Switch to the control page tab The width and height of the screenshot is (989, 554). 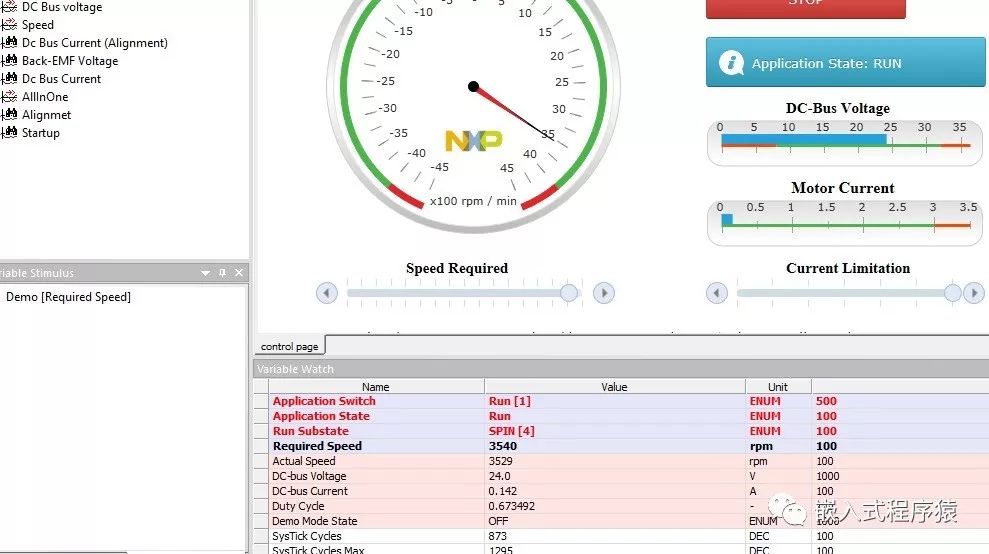tap(290, 346)
